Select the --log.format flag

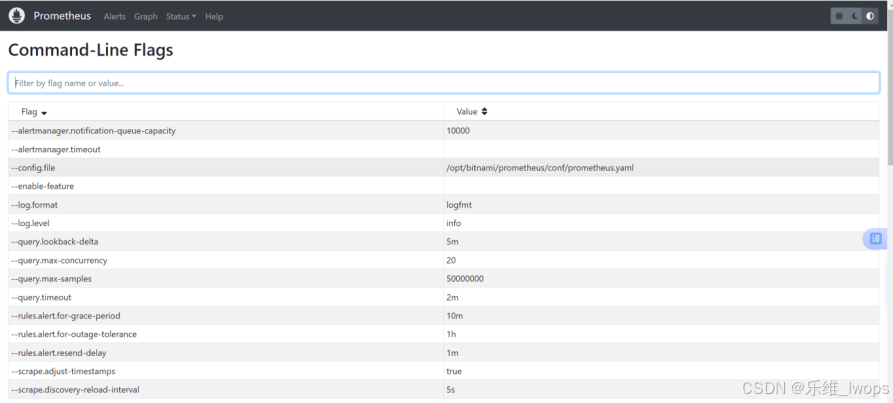click(35, 205)
